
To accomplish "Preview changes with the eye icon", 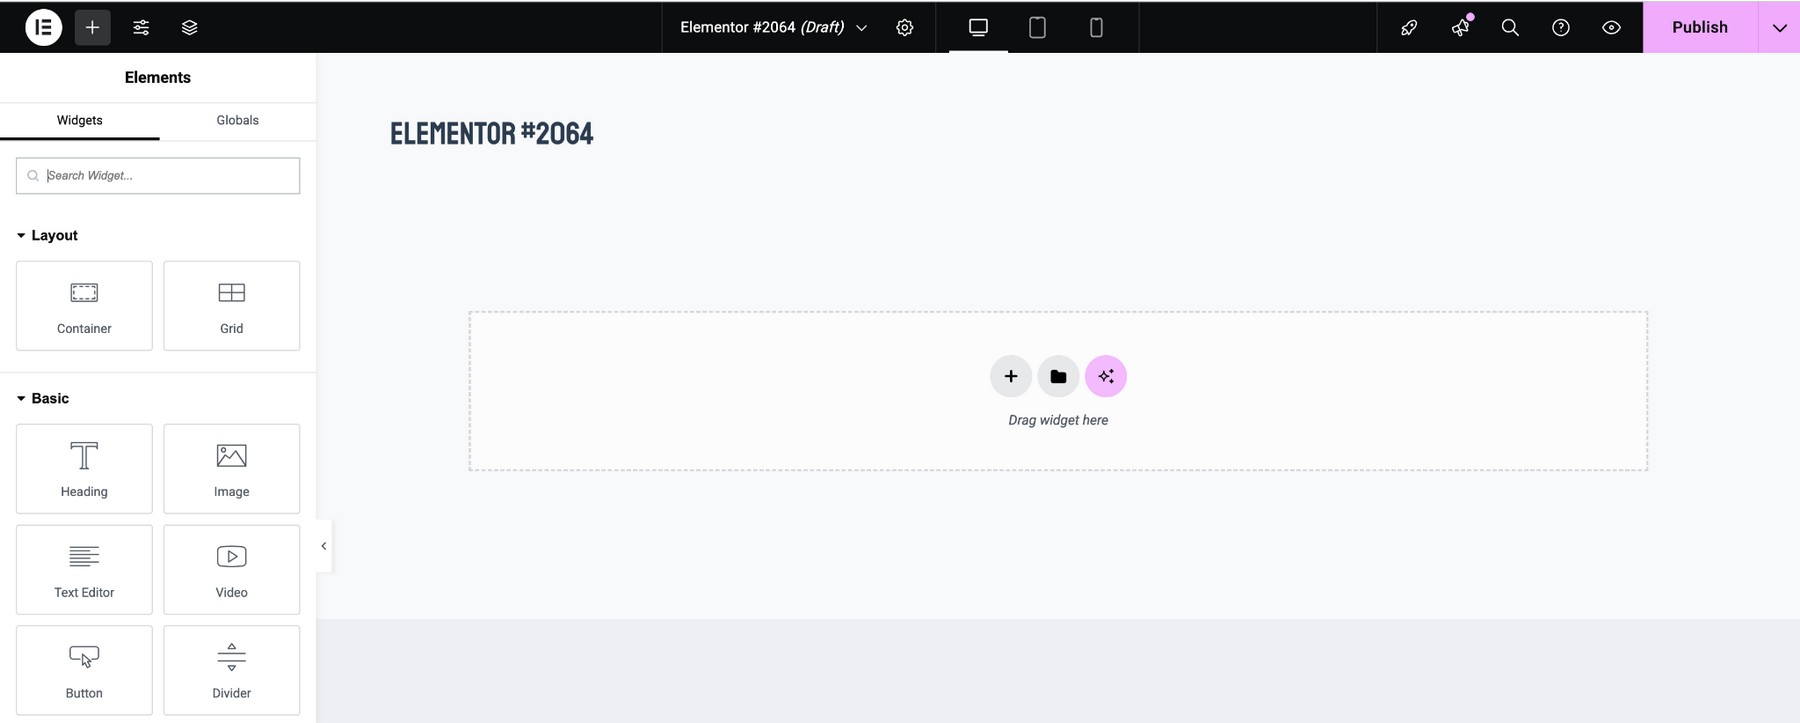I will pyautogui.click(x=1611, y=27).
